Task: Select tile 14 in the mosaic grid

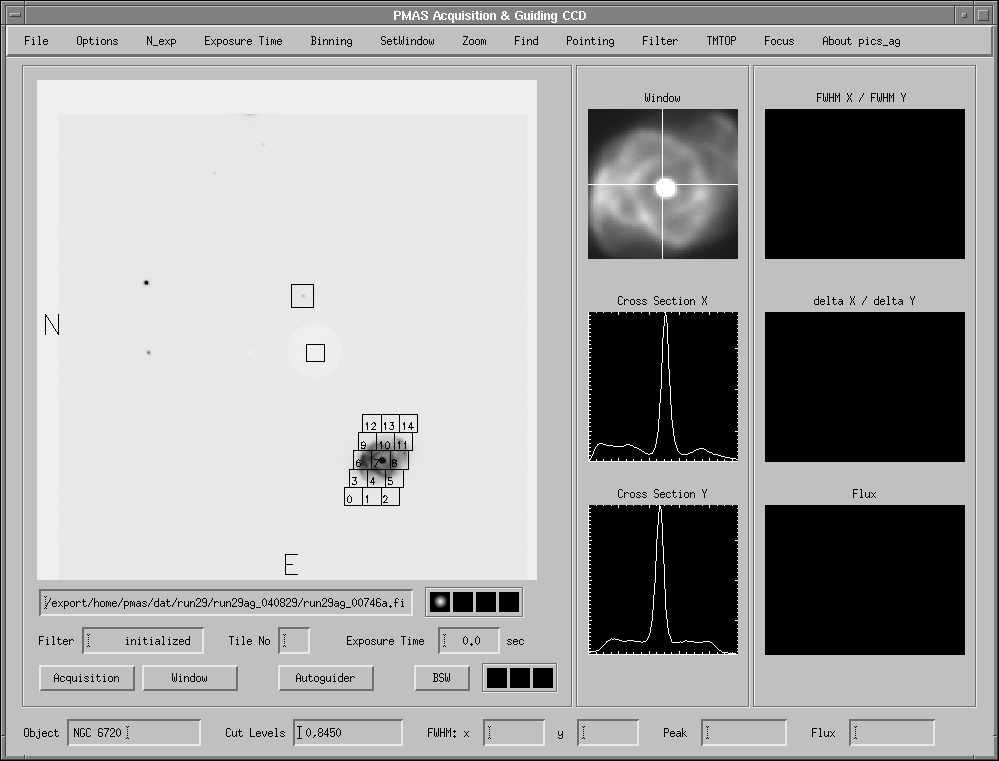Action: click(x=408, y=425)
